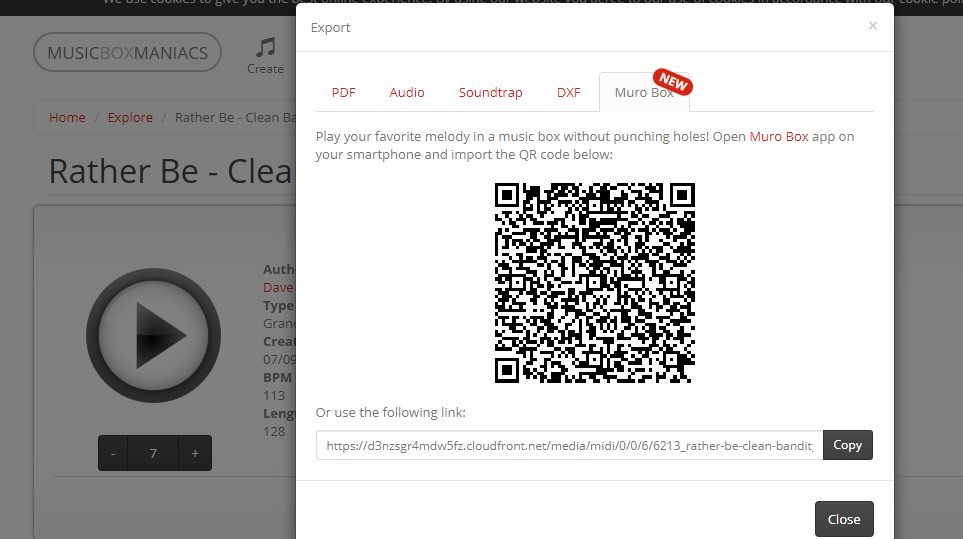Click the Rather Be page heading

172,171
